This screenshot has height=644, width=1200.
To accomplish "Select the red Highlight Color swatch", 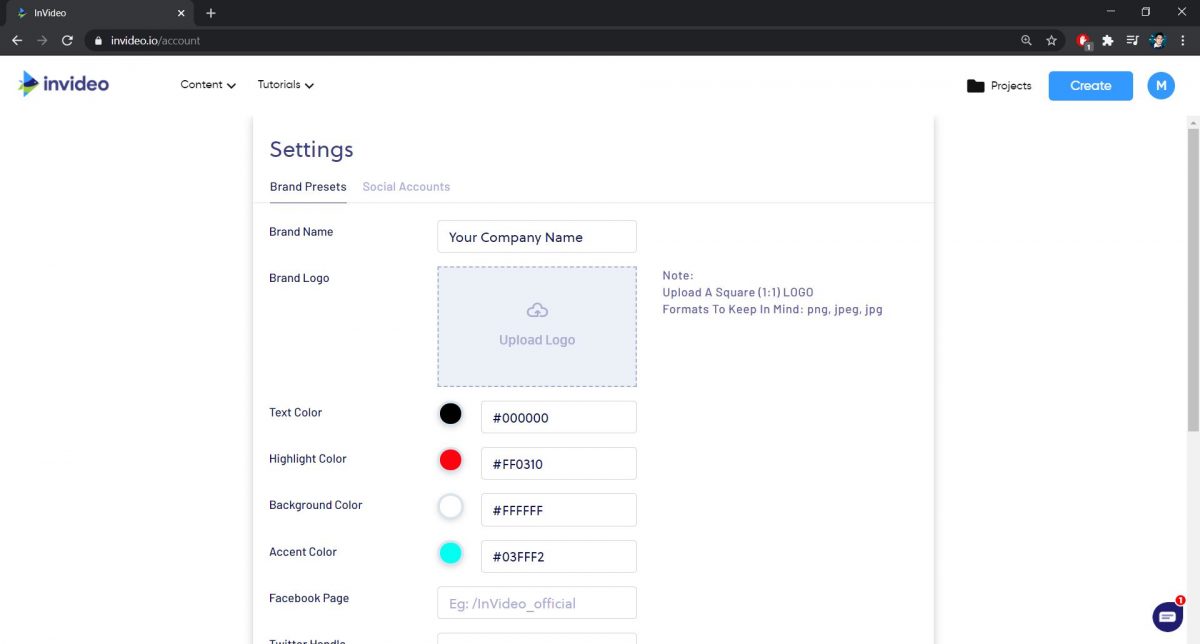I will (450, 459).
